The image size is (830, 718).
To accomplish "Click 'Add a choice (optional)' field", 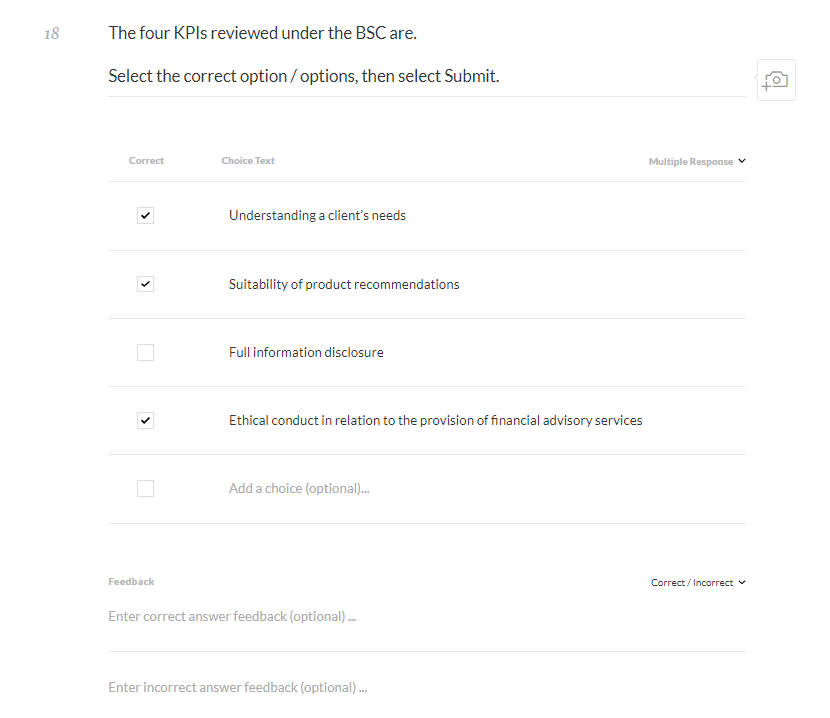I will tap(299, 489).
